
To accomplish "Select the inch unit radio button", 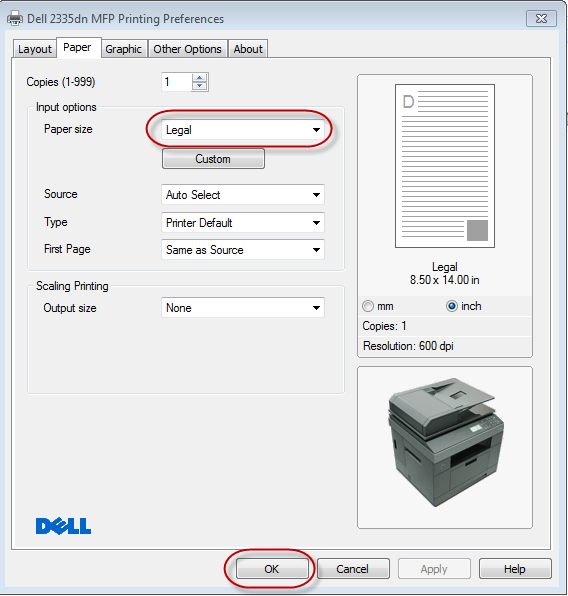I will (452, 306).
